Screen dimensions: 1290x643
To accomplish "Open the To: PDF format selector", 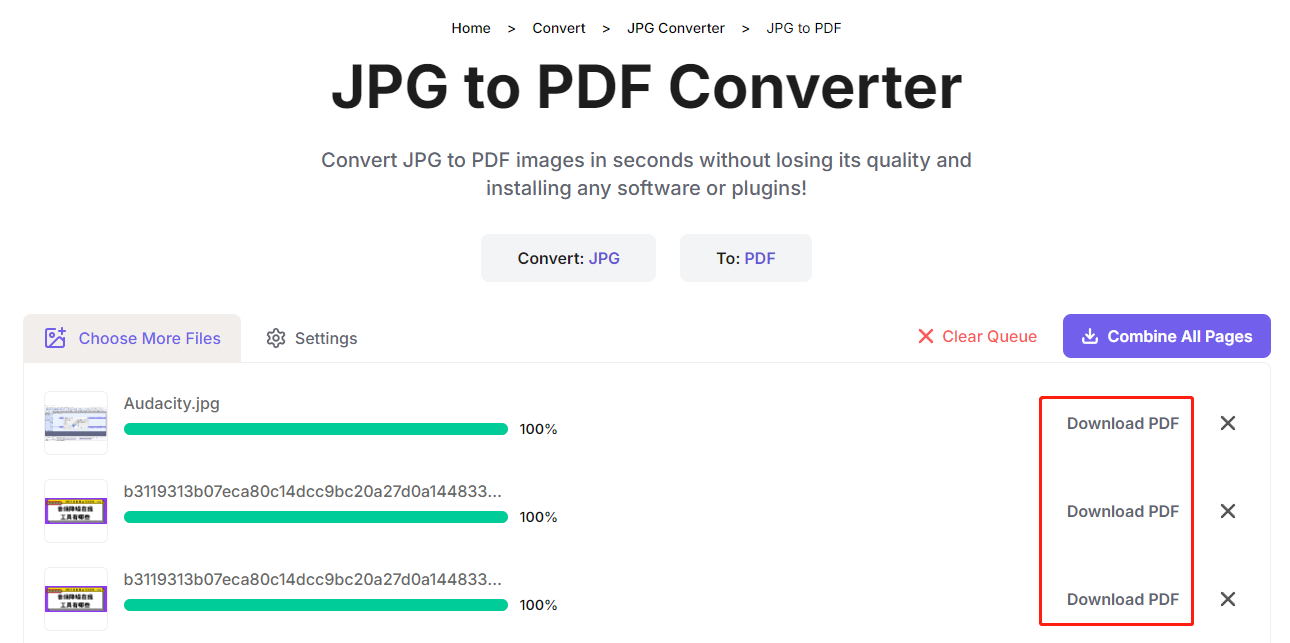I will (x=745, y=258).
